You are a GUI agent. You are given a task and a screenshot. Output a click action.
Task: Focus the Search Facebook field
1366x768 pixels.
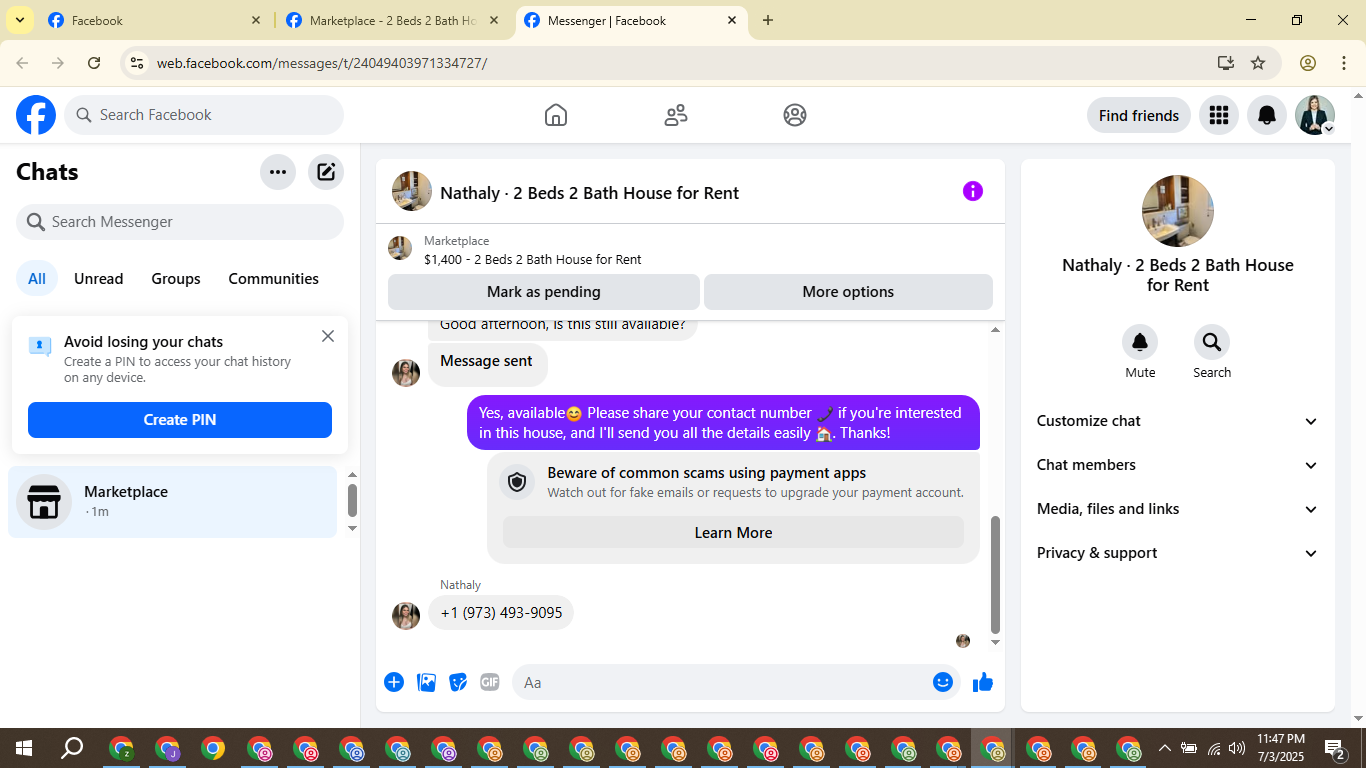point(204,115)
